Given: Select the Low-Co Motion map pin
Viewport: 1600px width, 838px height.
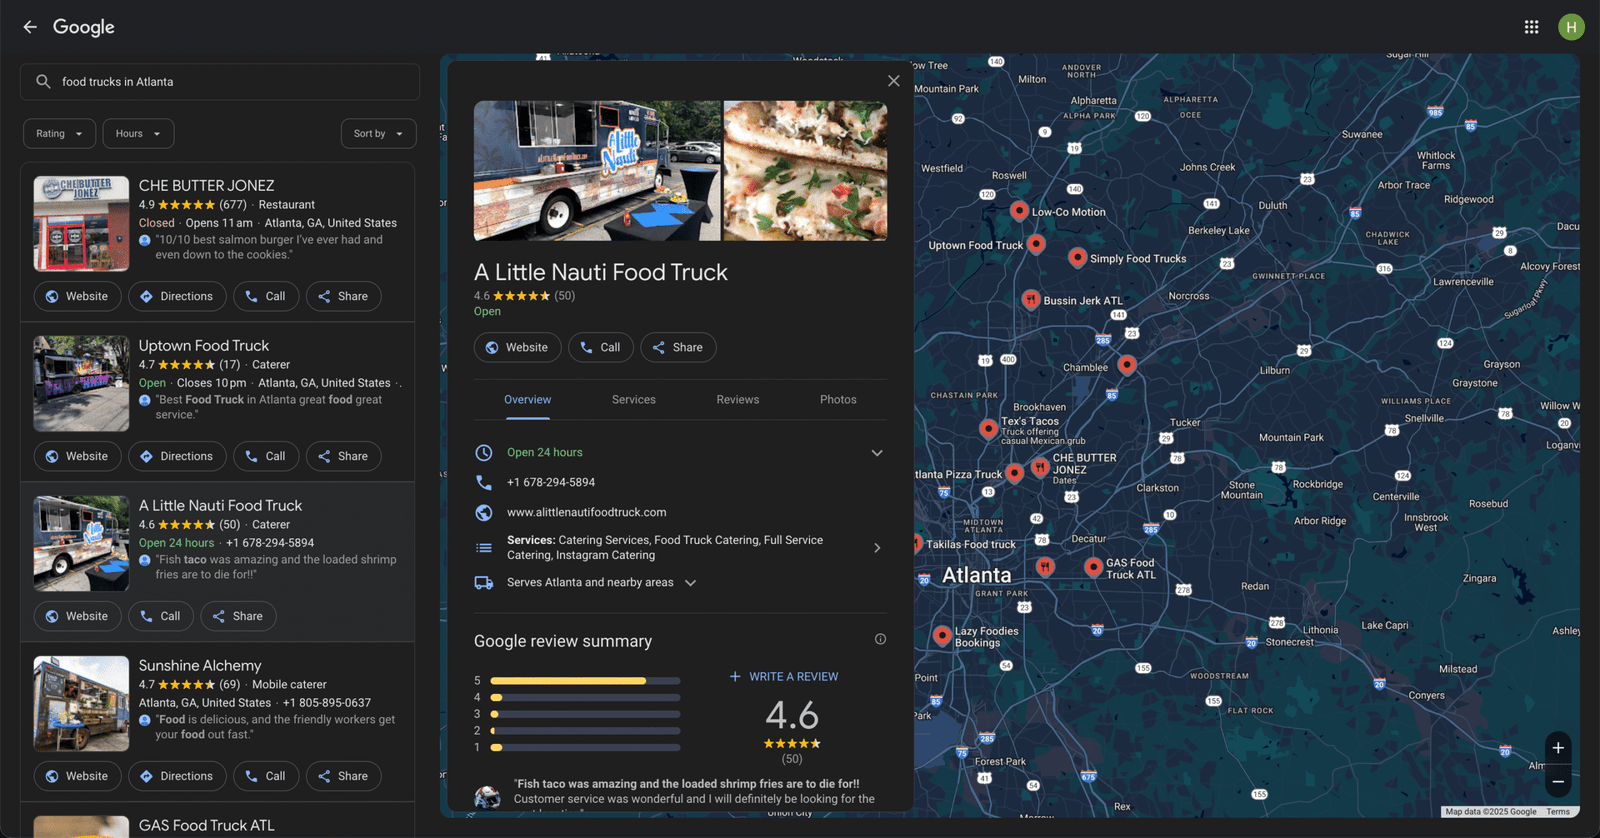Looking at the screenshot, I should click(x=1019, y=210).
